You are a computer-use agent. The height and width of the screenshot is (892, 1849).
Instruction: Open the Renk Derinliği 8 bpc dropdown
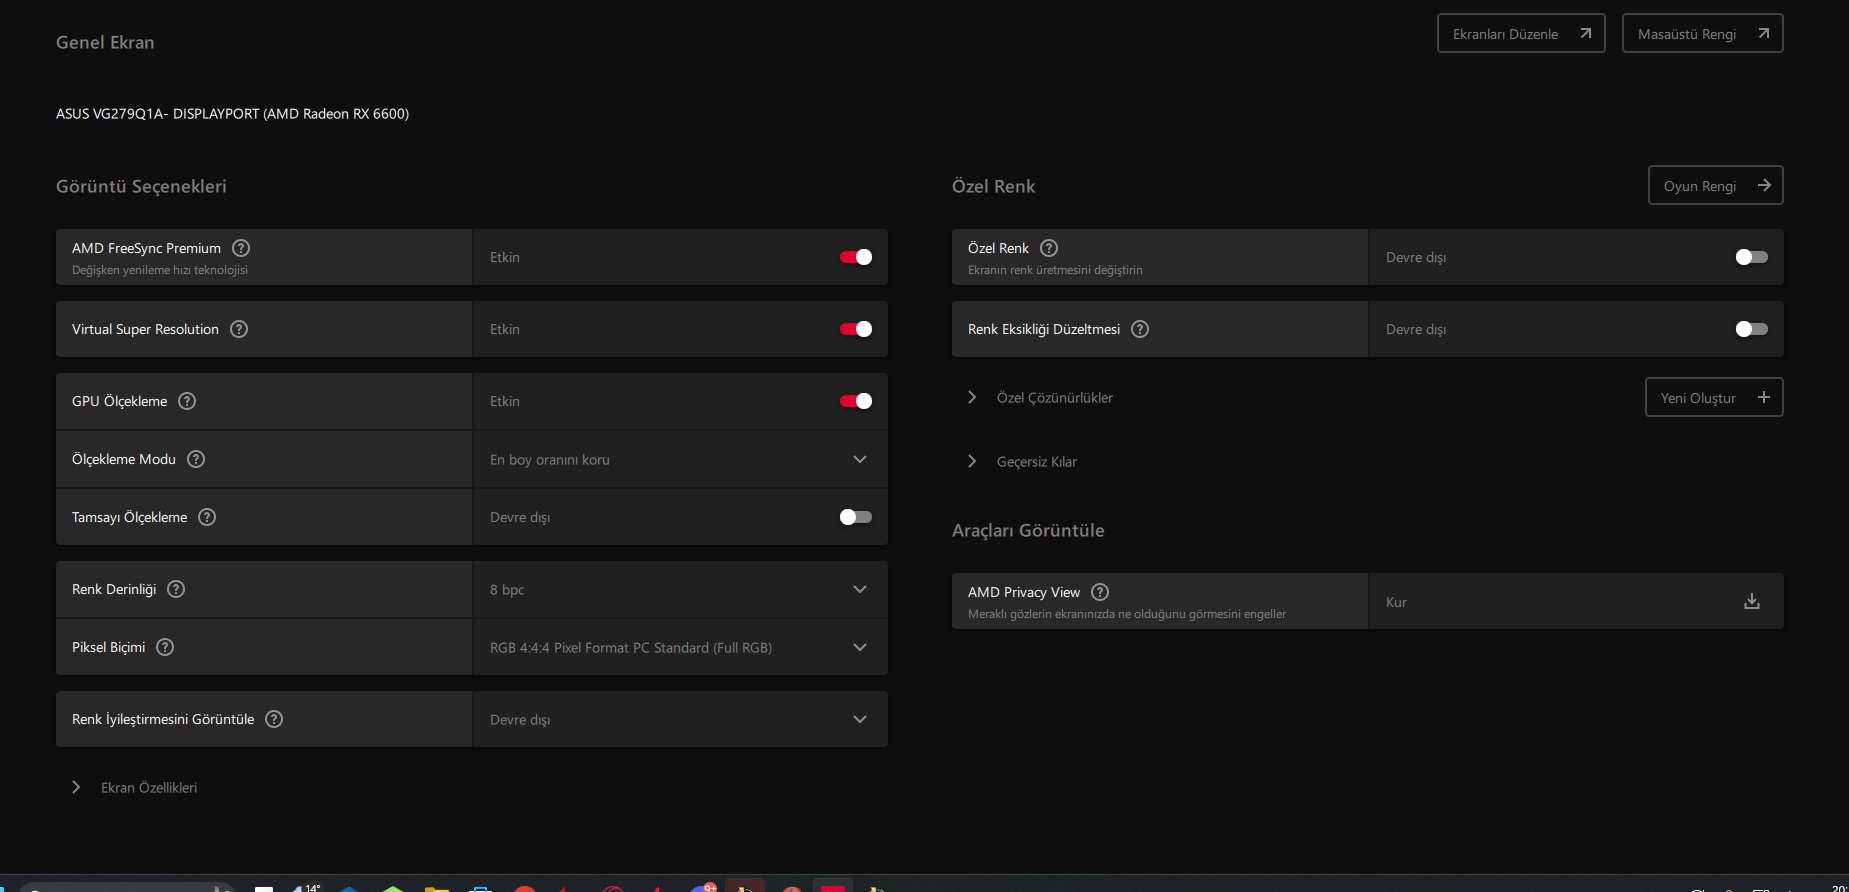click(x=680, y=589)
